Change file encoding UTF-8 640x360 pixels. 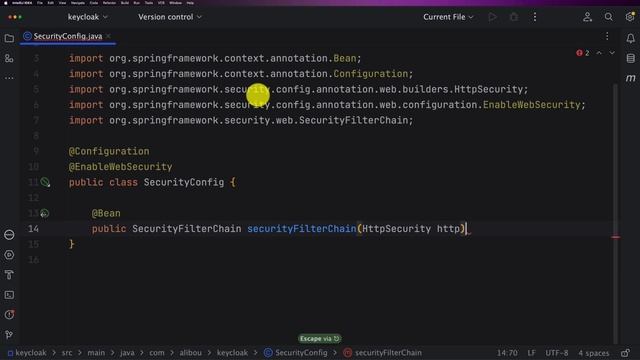(x=556, y=353)
